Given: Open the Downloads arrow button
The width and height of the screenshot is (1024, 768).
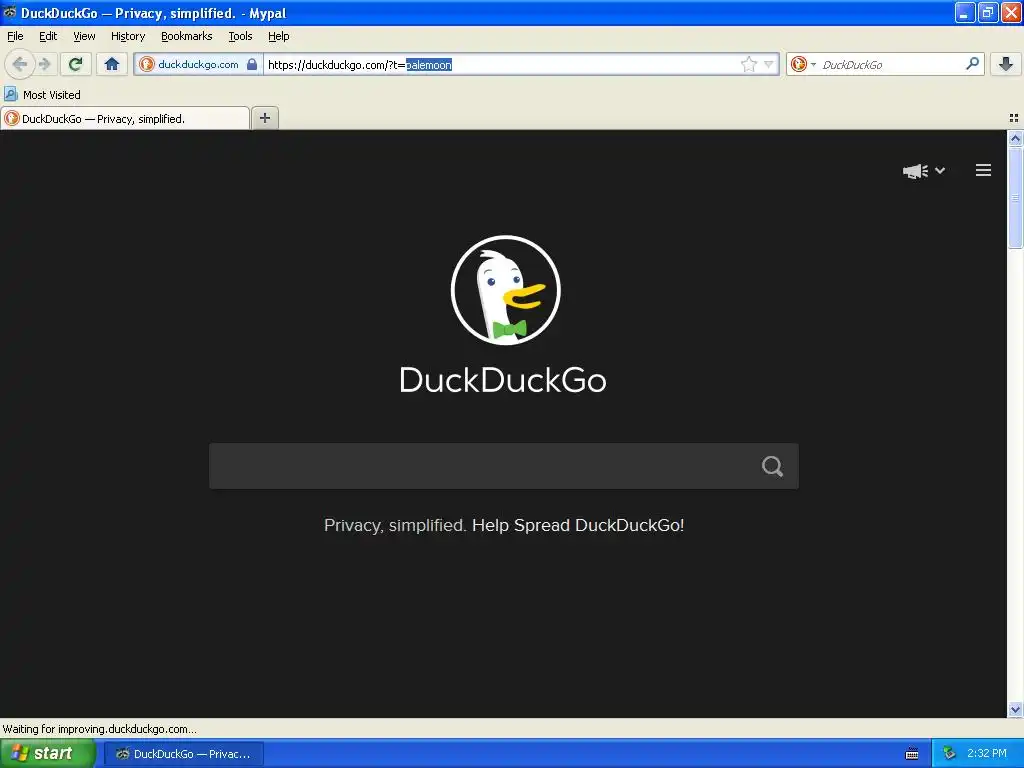Looking at the screenshot, I should click(1006, 64).
